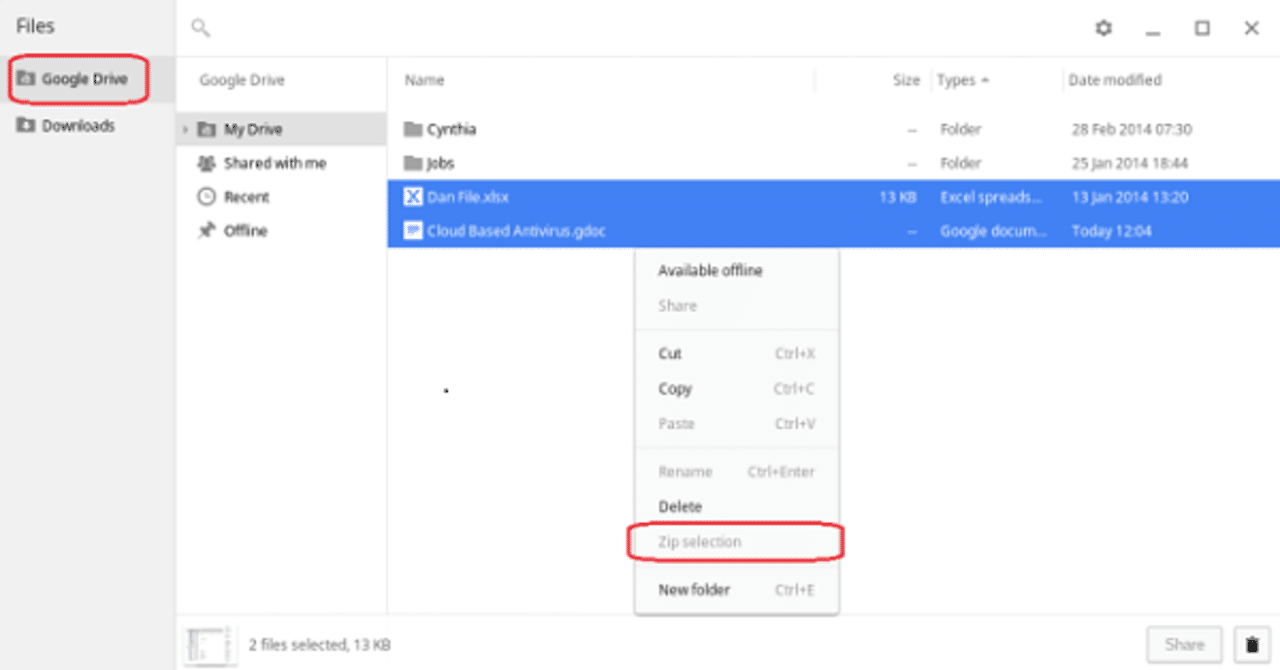1280x670 pixels.
Task: Choose Cut from the context menu
Action: point(737,354)
